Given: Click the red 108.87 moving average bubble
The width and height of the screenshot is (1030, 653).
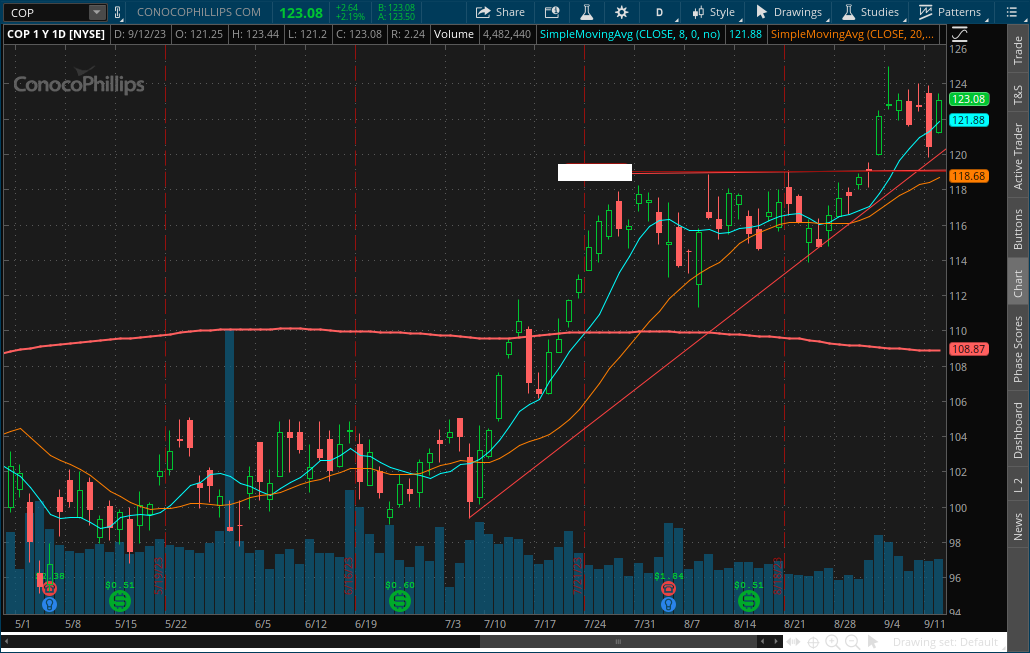Looking at the screenshot, I should pyautogui.click(x=969, y=349).
